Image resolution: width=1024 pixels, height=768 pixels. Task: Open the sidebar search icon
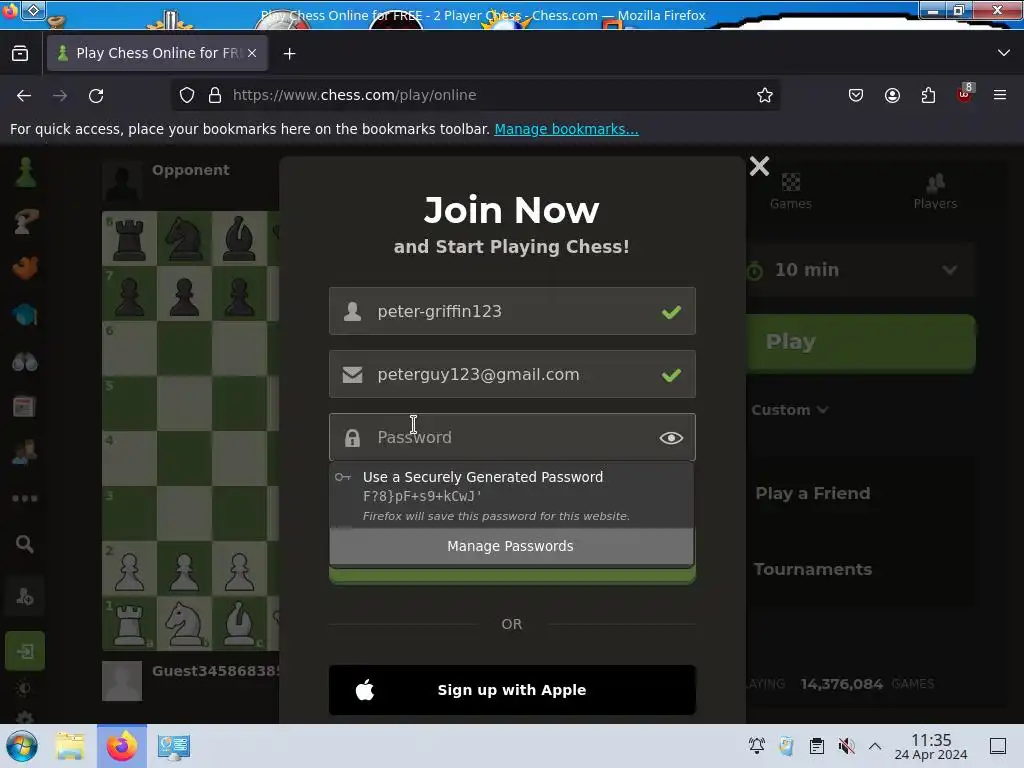coord(25,544)
